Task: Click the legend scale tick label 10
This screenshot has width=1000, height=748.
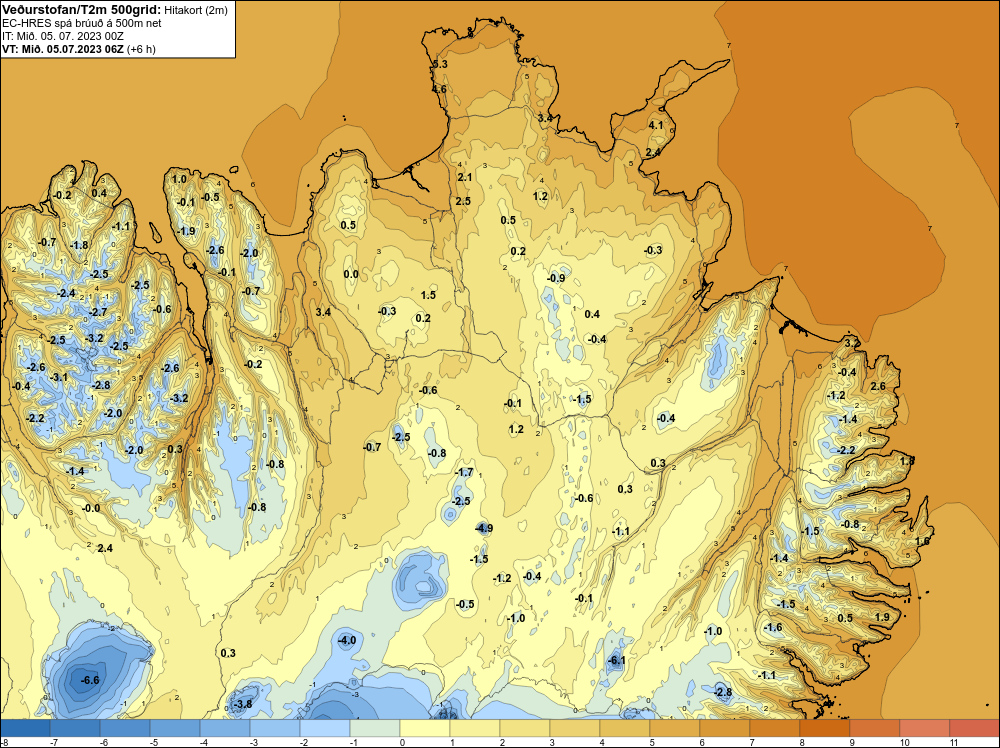Action: tap(904, 742)
